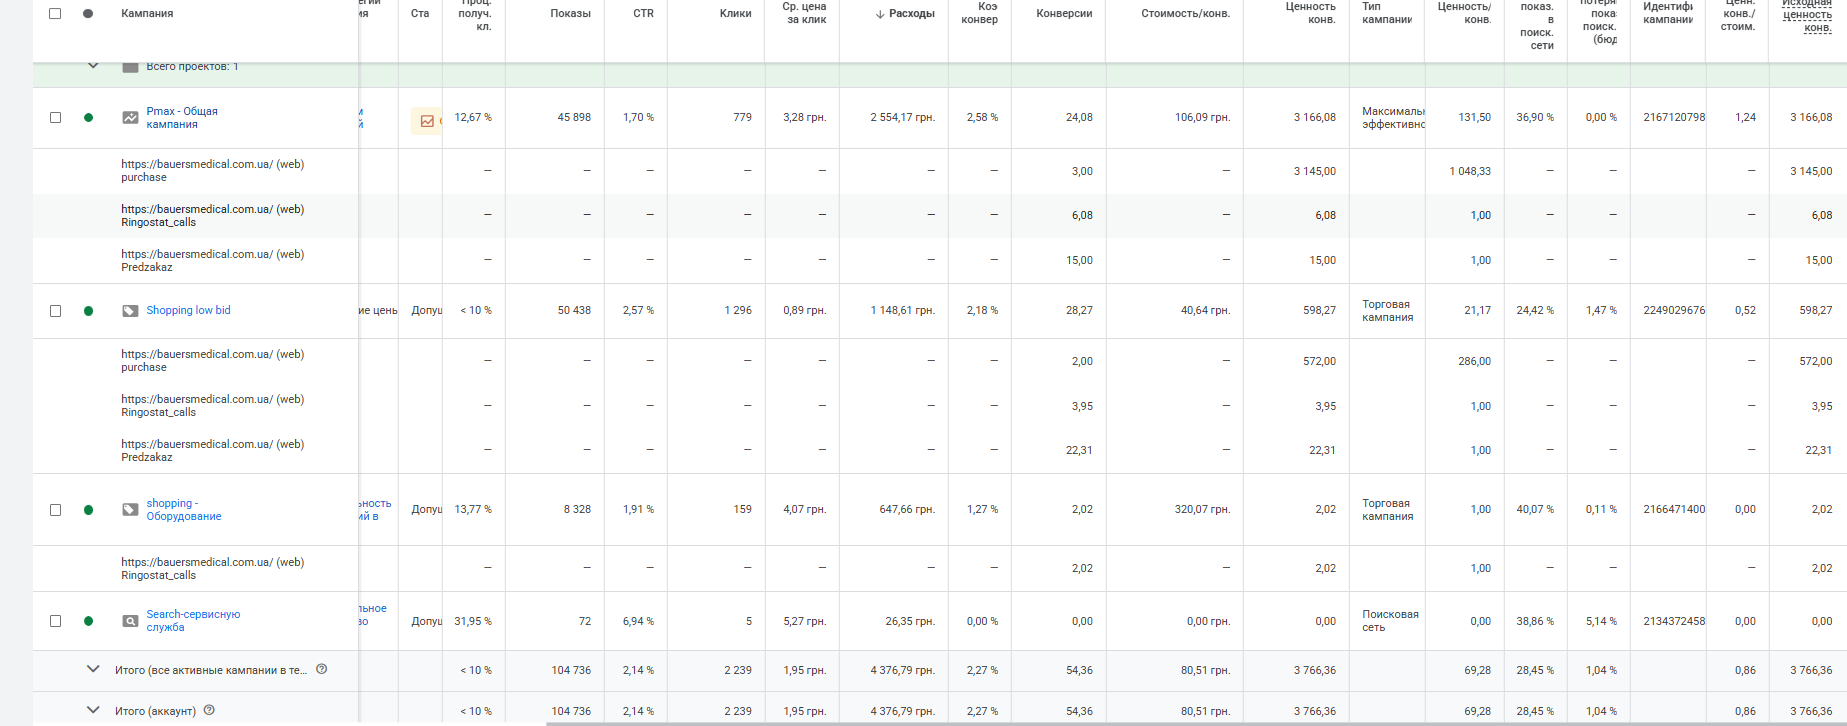The height and width of the screenshot is (726, 1847).
Task: Click the green status dot for Pmax campaign
Action: point(89,118)
